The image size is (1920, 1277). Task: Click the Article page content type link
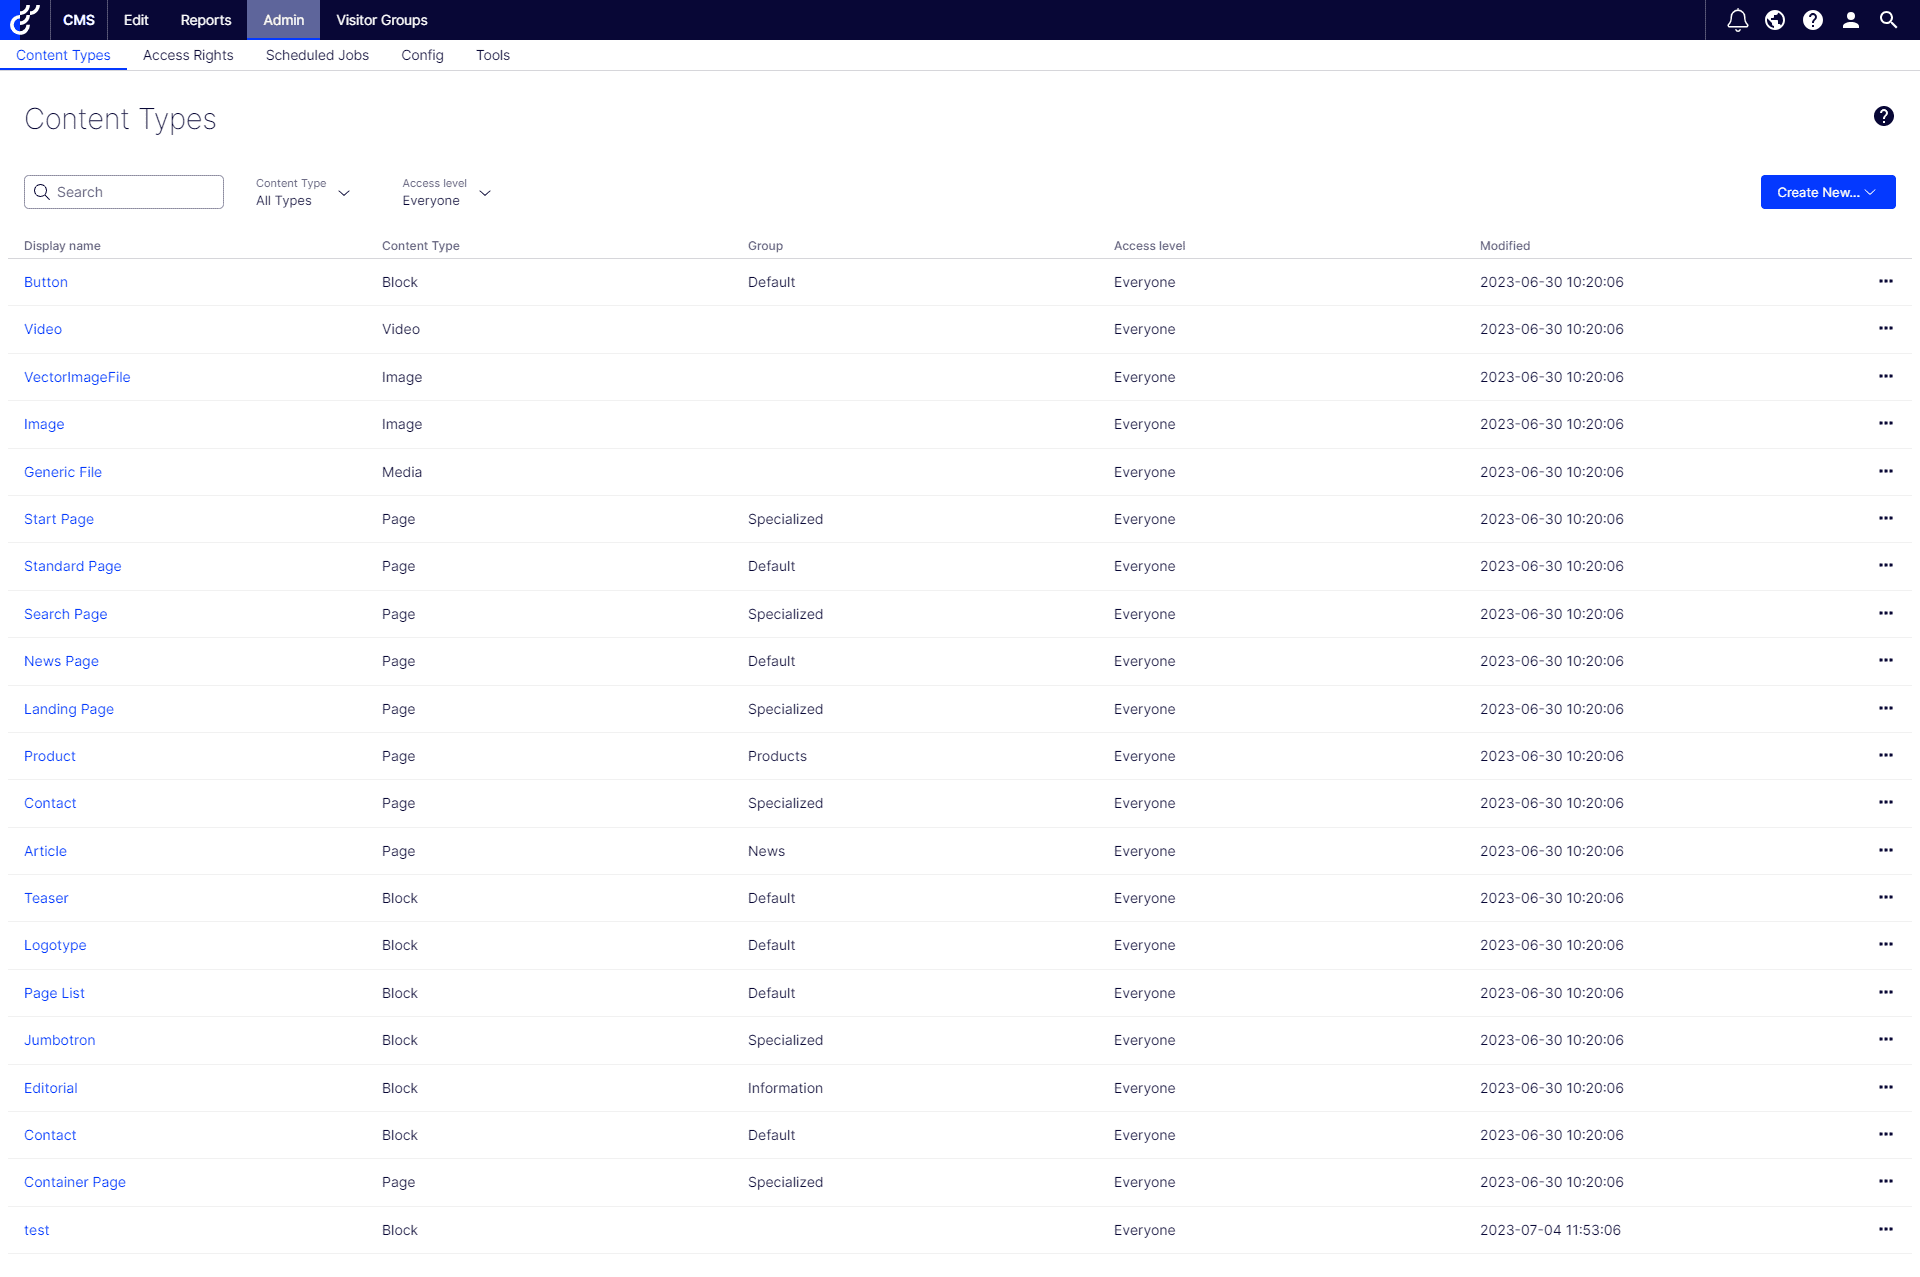(43, 849)
